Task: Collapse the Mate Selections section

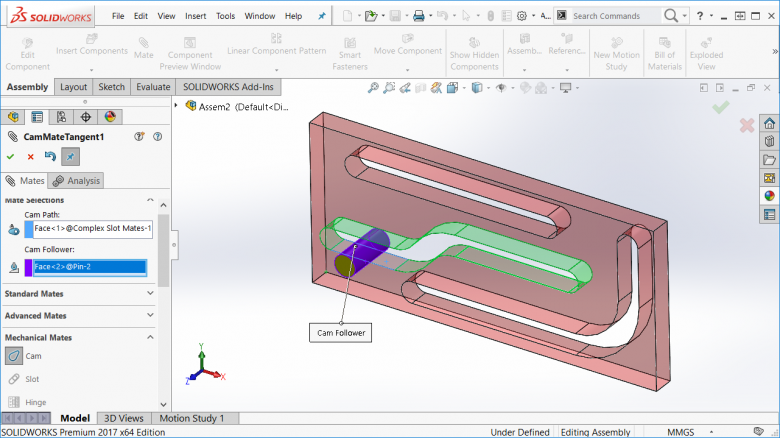Action: coord(150,200)
